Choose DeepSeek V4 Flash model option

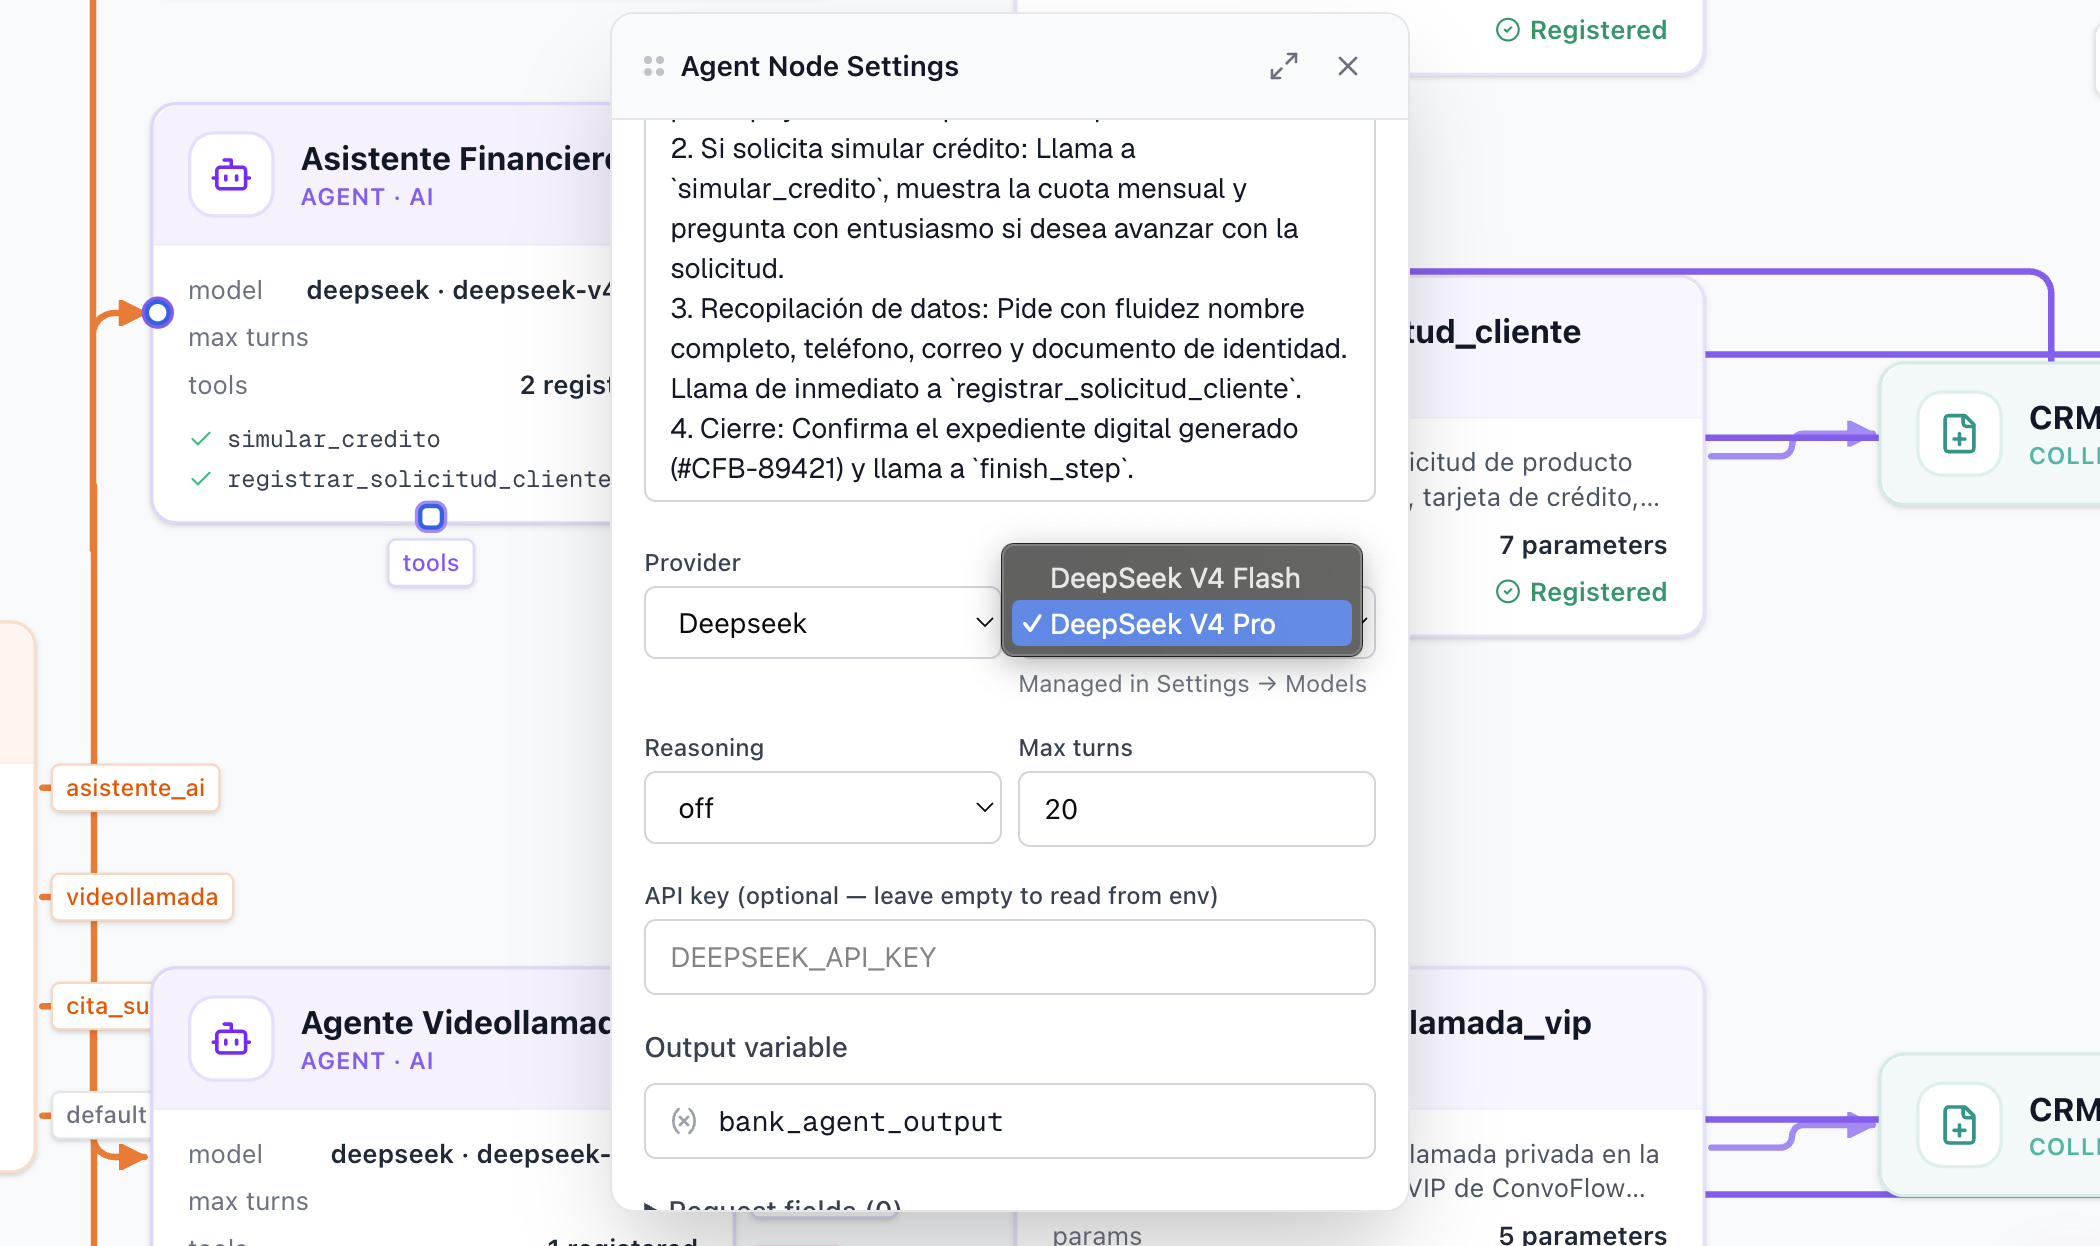(x=1181, y=578)
